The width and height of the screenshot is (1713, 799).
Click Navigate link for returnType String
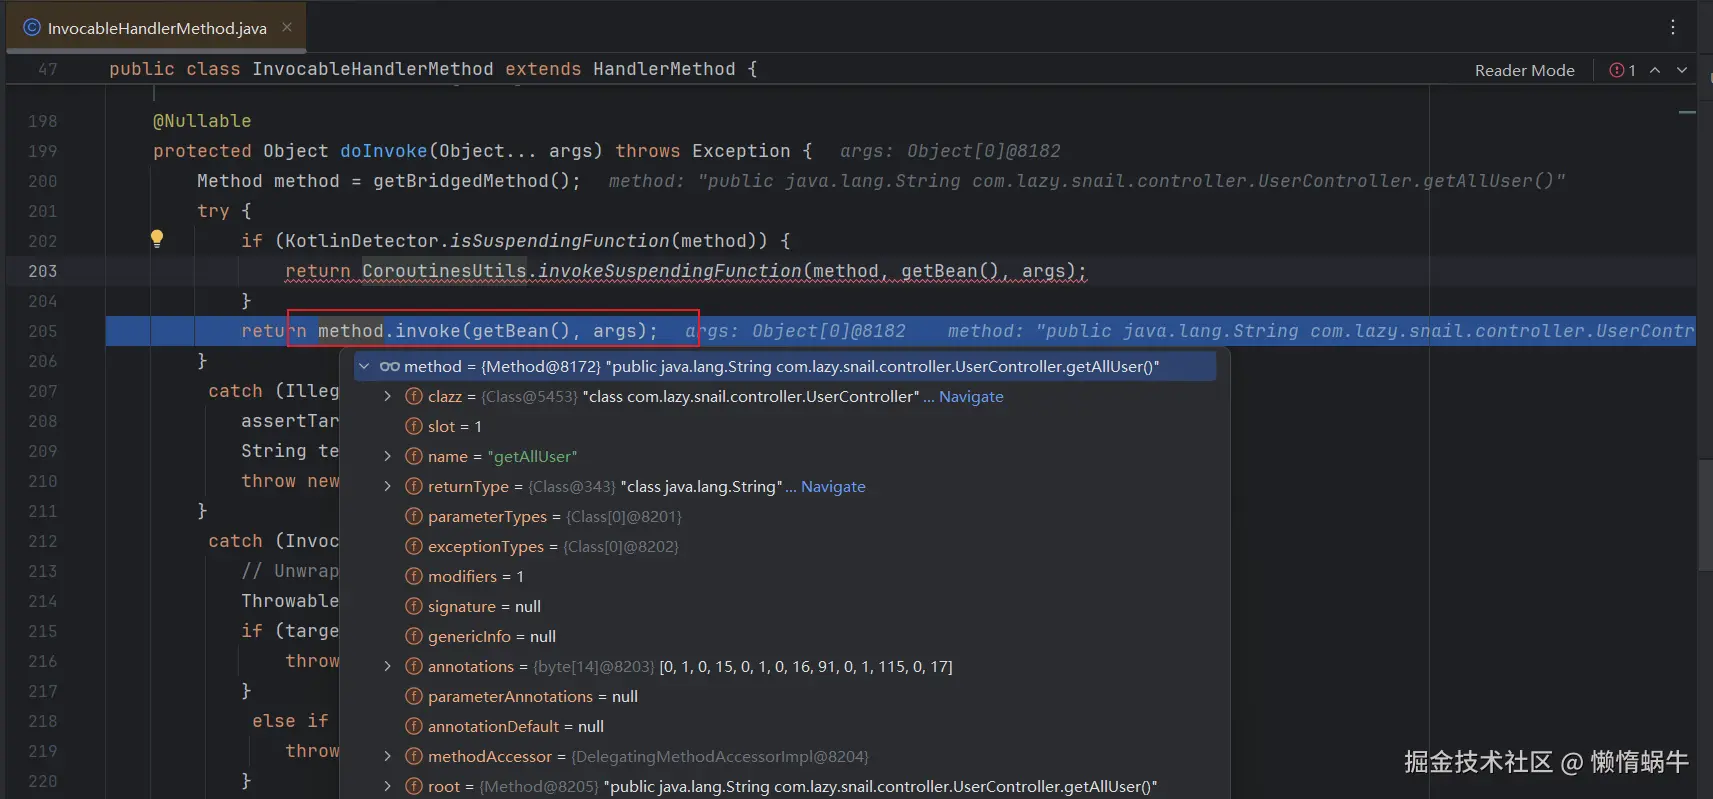pos(833,487)
